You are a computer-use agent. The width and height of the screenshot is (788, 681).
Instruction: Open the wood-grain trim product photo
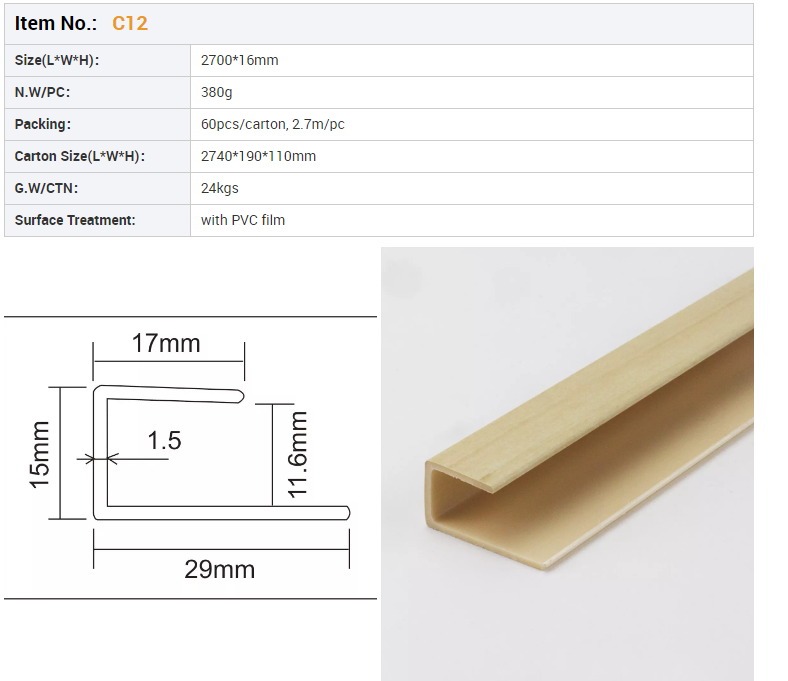[x=567, y=463]
